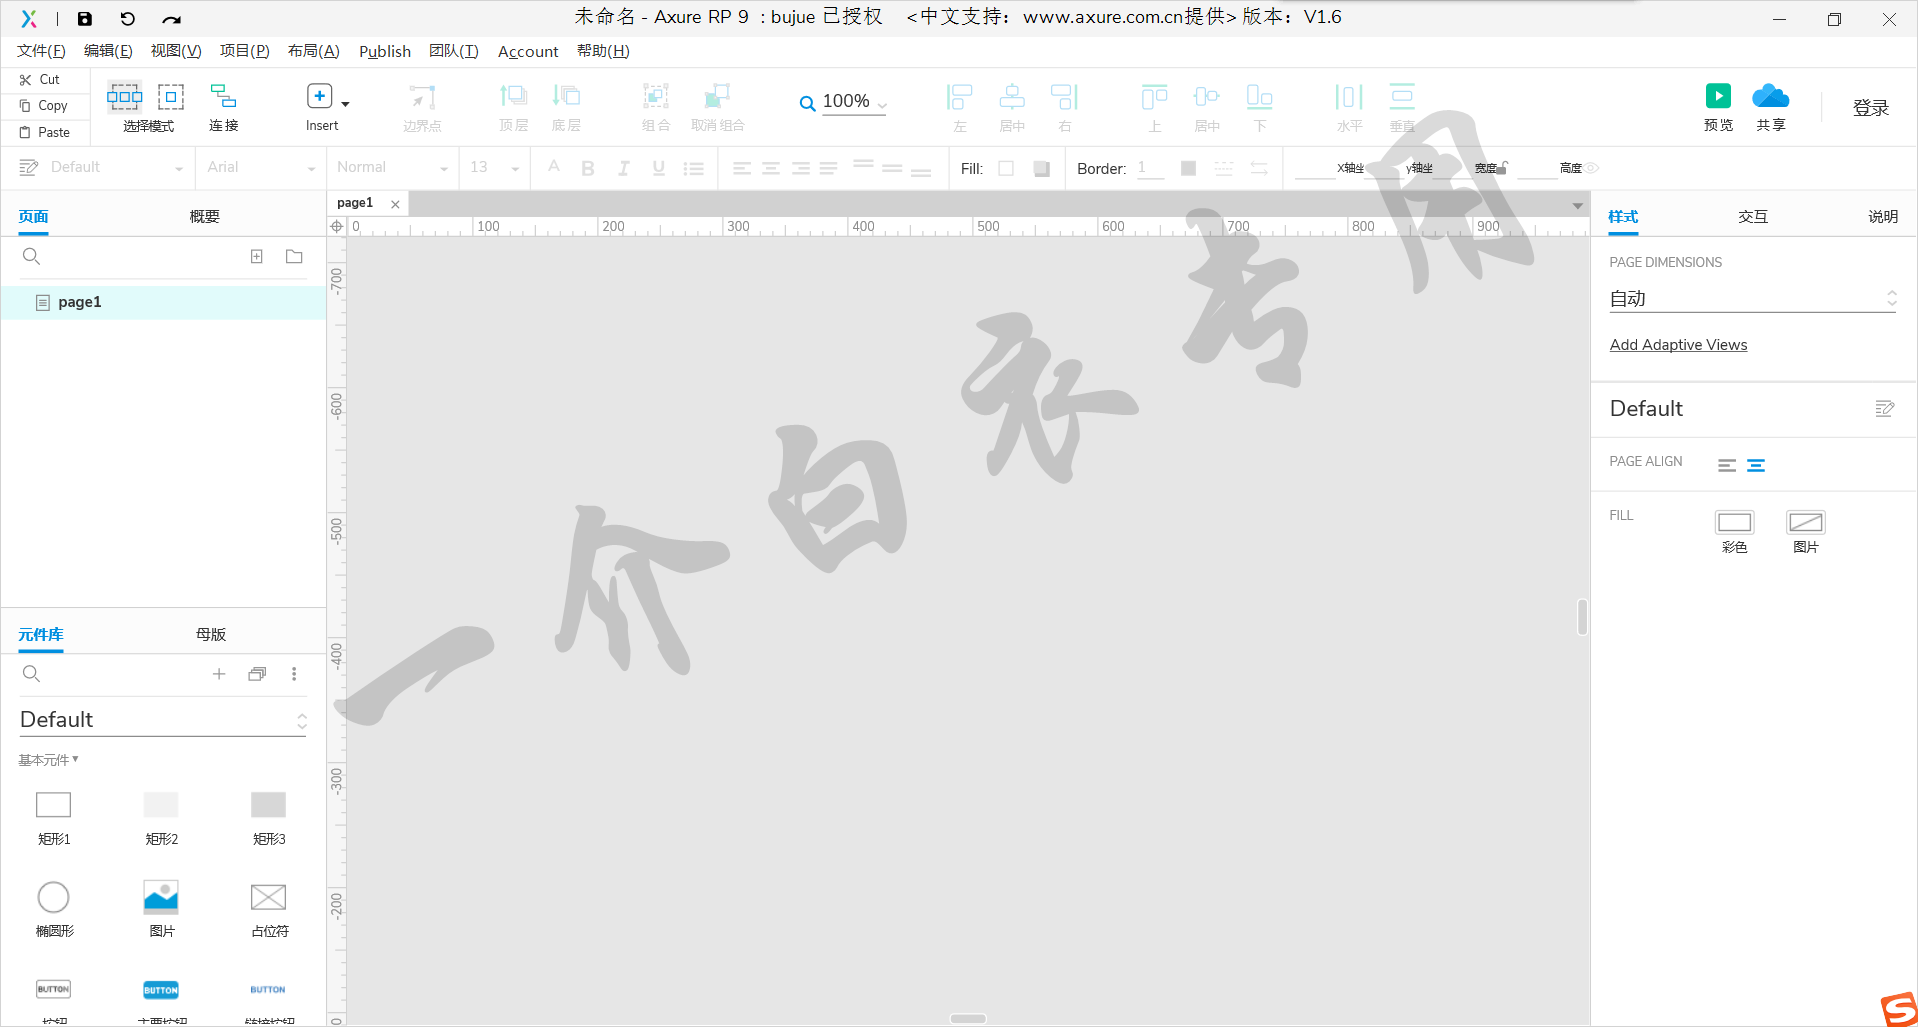Screen dimensions: 1918x1027
Task: Click the Fill color swatch in toolbar
Action: tap(1006, 168)
